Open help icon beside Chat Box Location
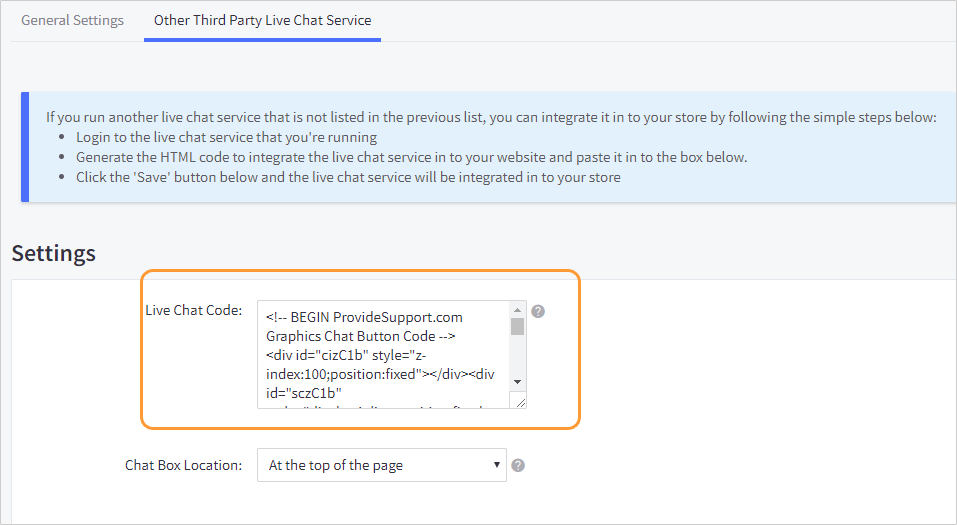Image resolution: width=957 pixels, height=525 pixels. (x=518, y=465)
